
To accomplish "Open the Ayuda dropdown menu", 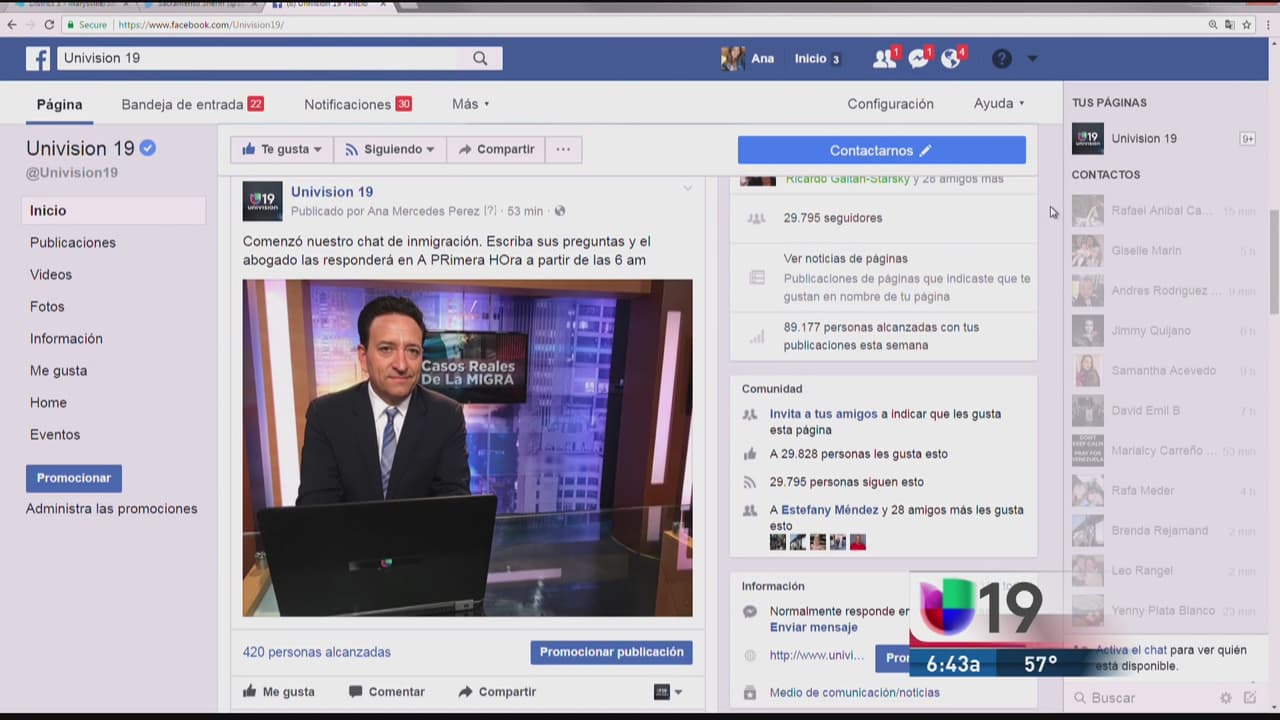I will coord(999,104).
